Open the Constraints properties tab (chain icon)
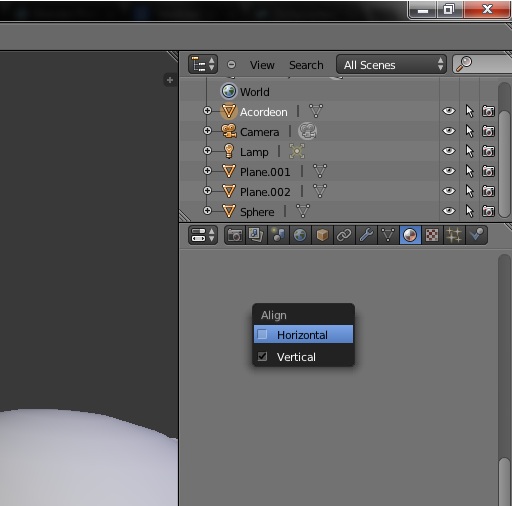Screen dimensions: 512x506 pos(344,235)
